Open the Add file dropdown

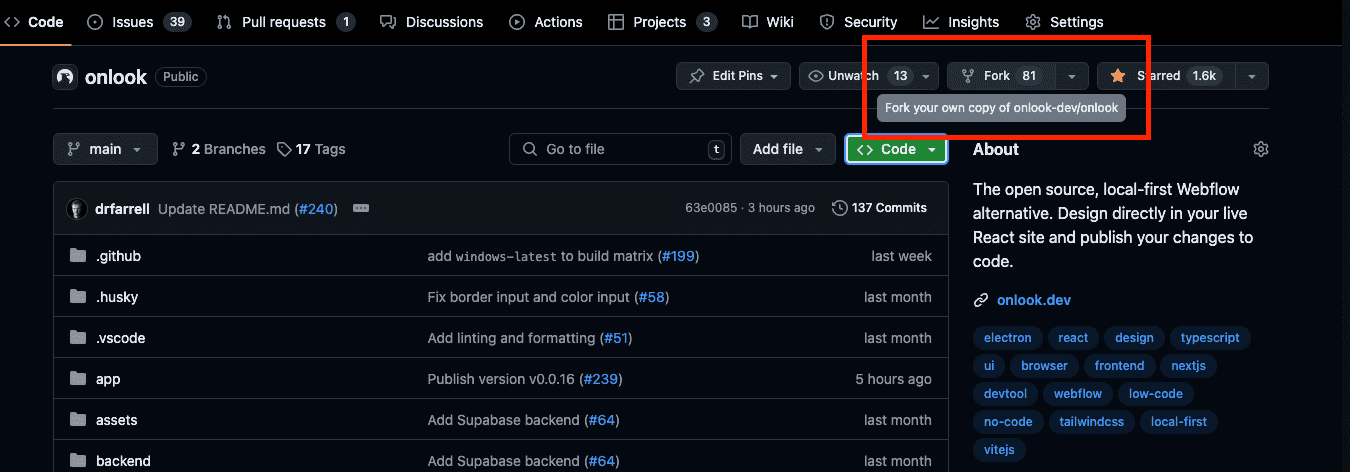tap(787, 149)
